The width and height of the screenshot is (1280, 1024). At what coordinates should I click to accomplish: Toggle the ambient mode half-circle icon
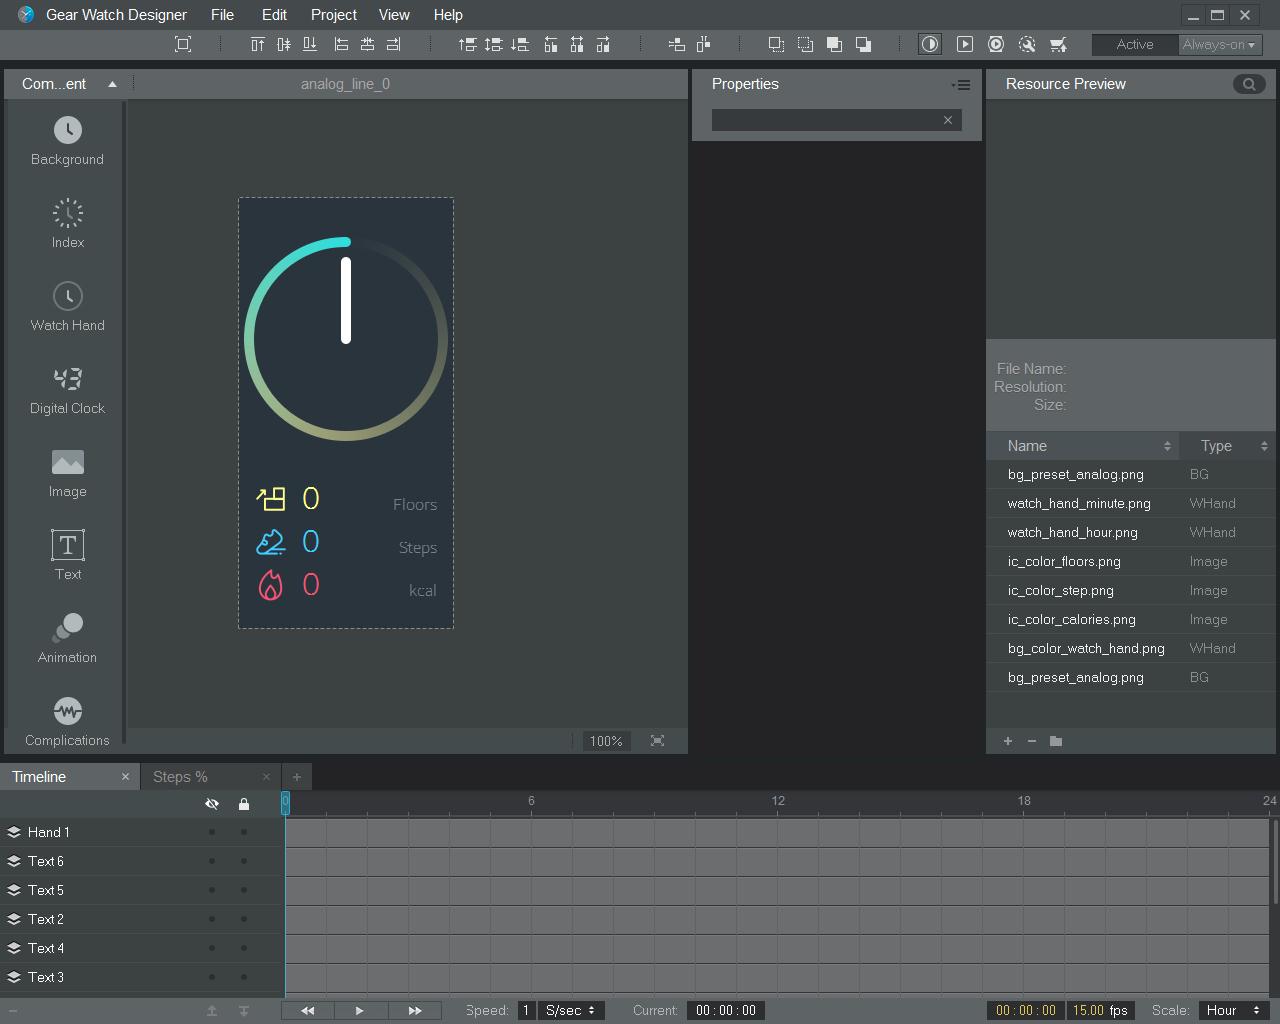point(930,44)
